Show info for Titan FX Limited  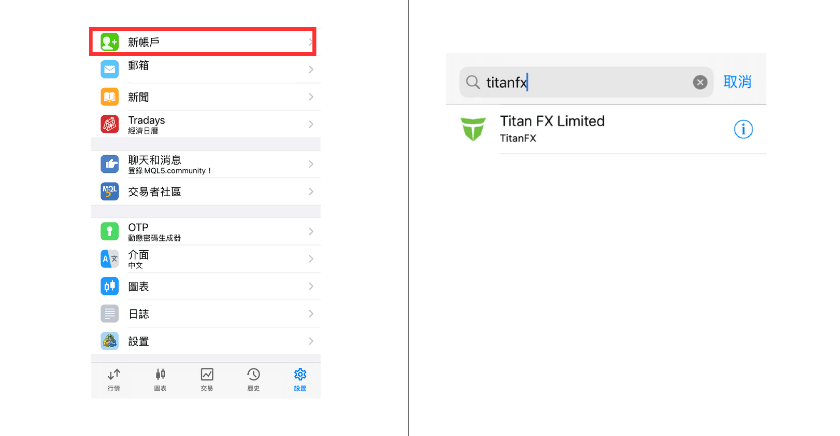pyautogui.click(x=743, y=129)
